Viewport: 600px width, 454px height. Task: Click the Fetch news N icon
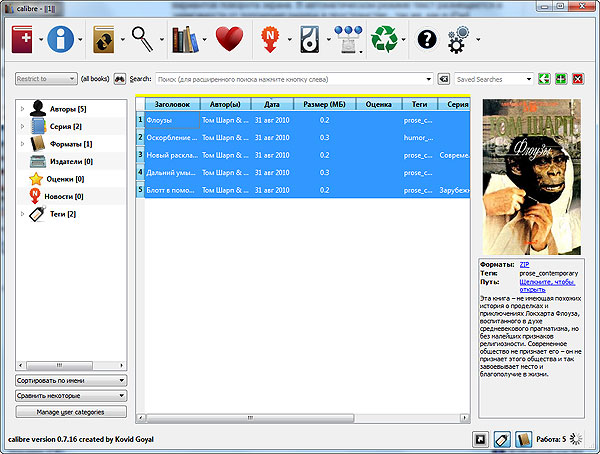[271, 40]
